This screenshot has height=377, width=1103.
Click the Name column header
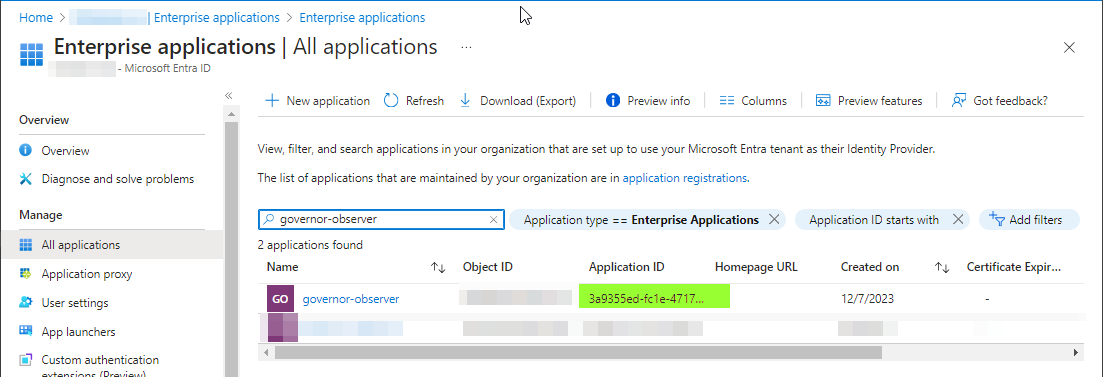click(x=283, y=267)
